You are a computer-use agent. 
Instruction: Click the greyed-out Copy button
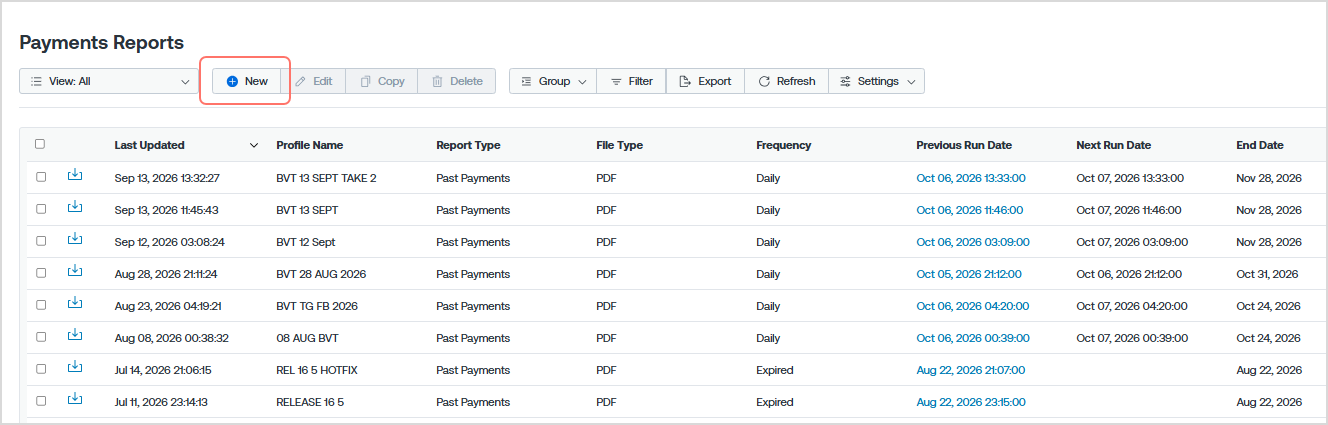click(382, 81)
